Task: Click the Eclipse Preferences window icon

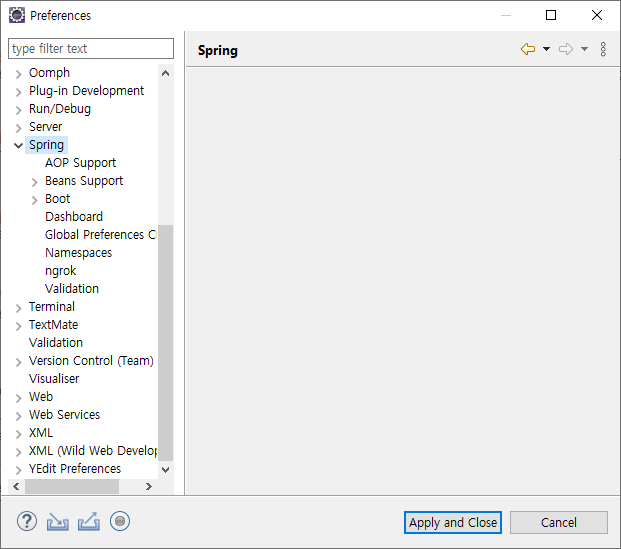Action: click(17, 15)
